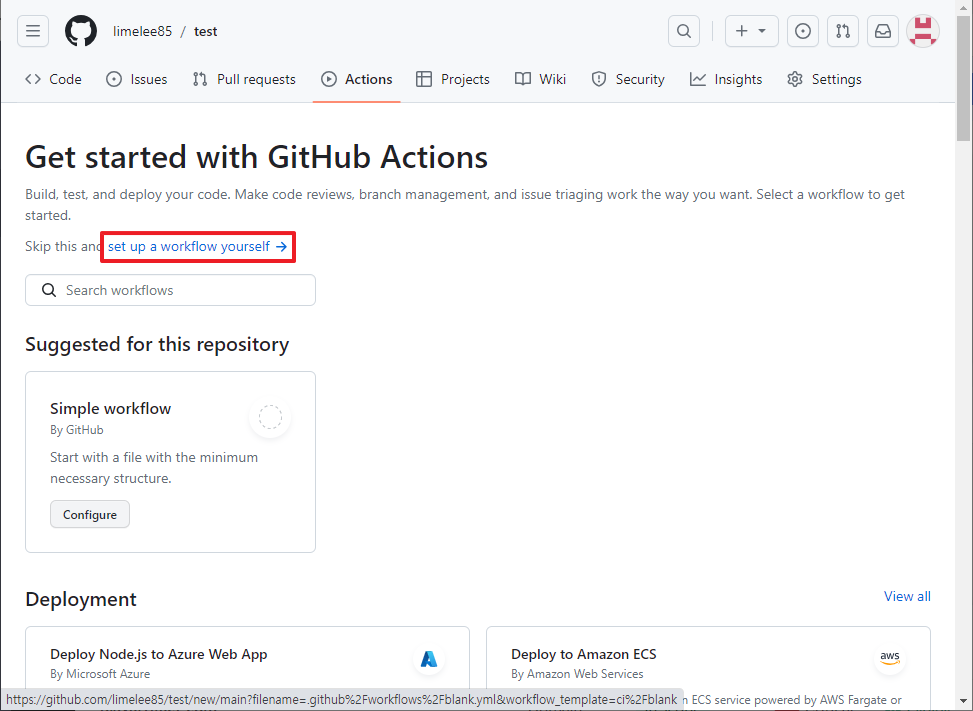Open the repository Settings tab
Image resolution: width=973 pixels, height=711 pixels.
[x=825, y=79]
